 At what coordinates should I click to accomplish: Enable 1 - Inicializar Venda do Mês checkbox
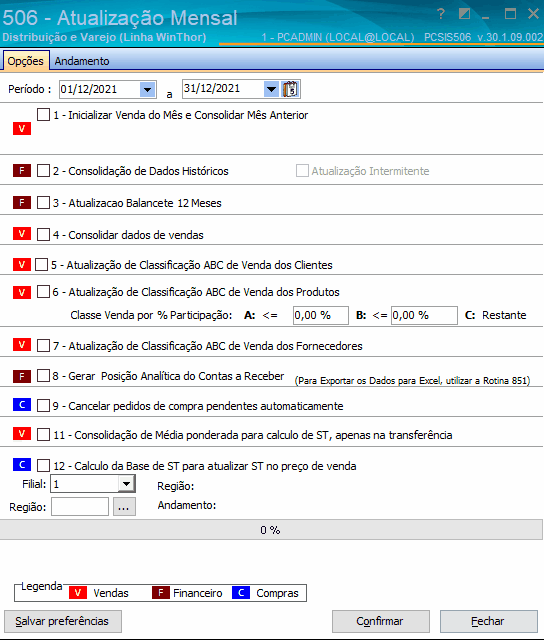tap(43, 115)
